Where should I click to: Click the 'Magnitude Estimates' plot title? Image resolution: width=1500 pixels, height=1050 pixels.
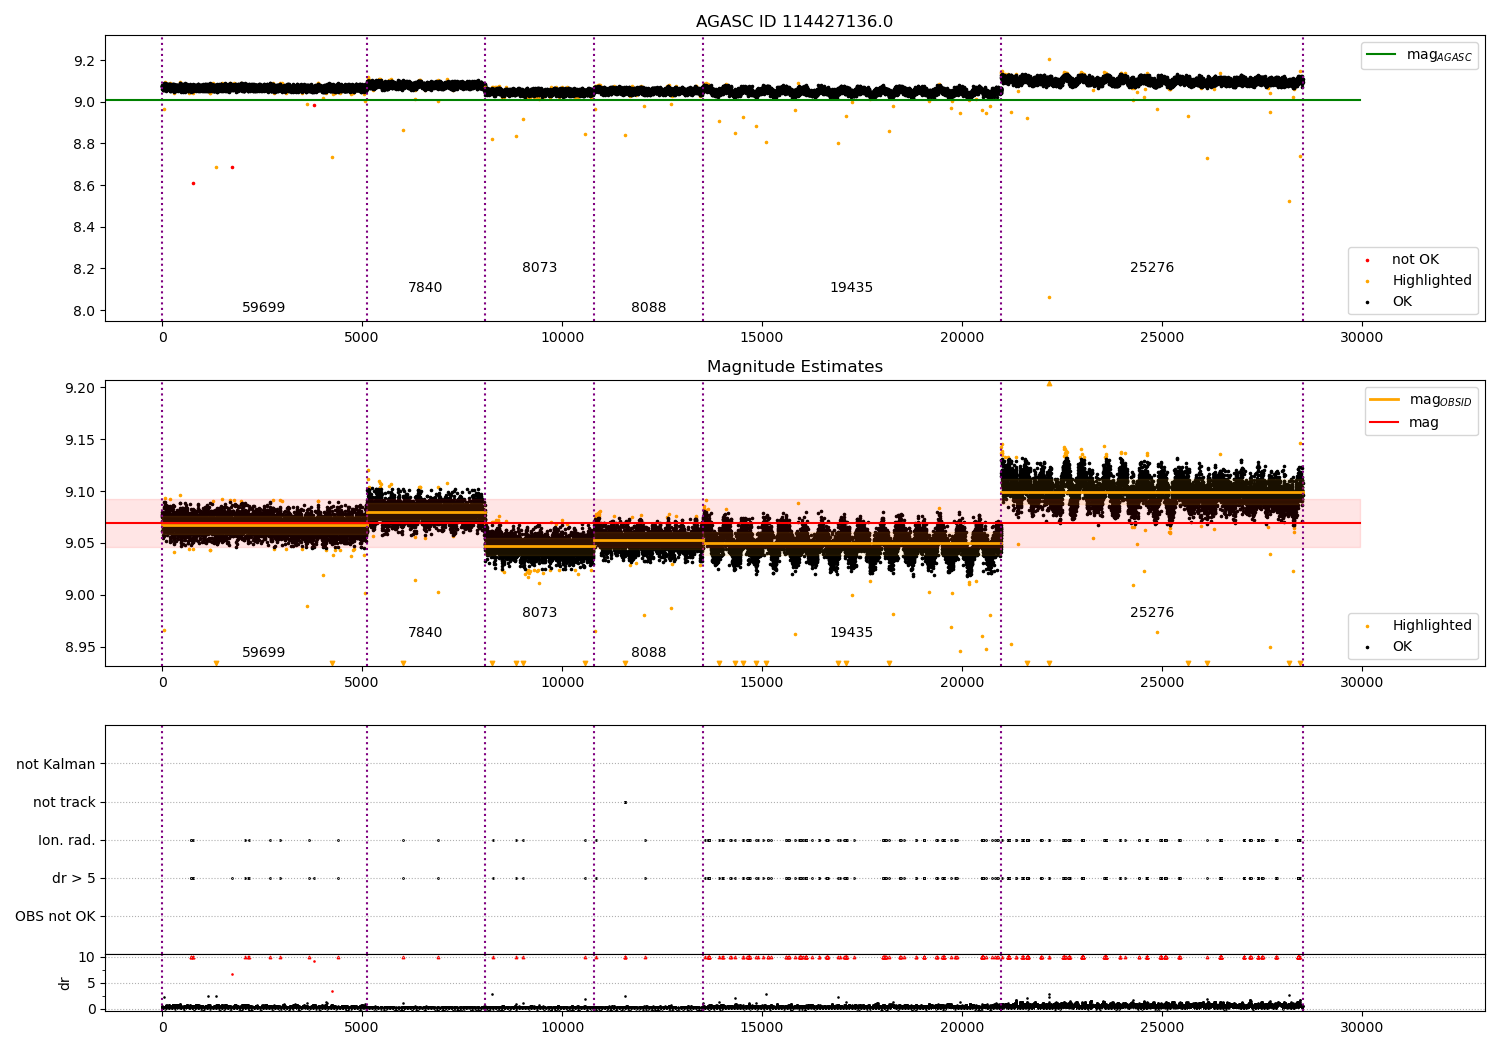click(794, 367)
